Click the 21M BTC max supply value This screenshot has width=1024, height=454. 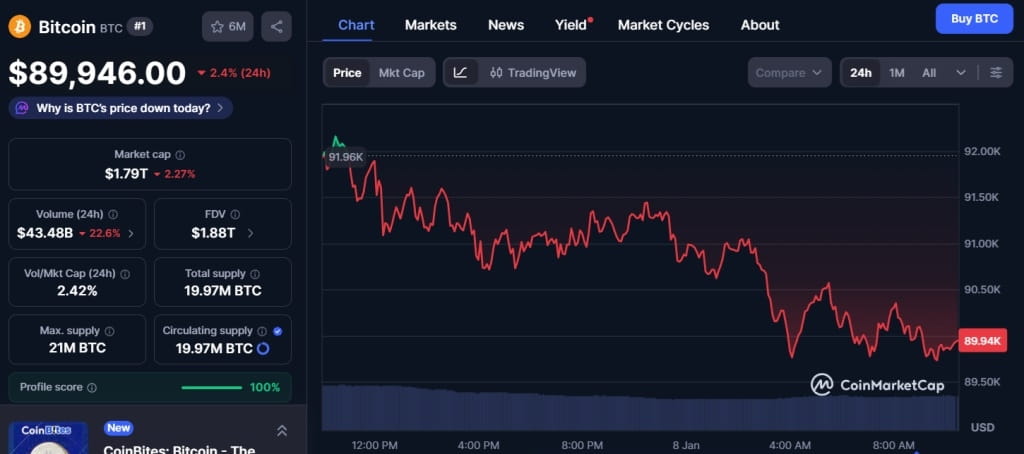tap(77, 348)
